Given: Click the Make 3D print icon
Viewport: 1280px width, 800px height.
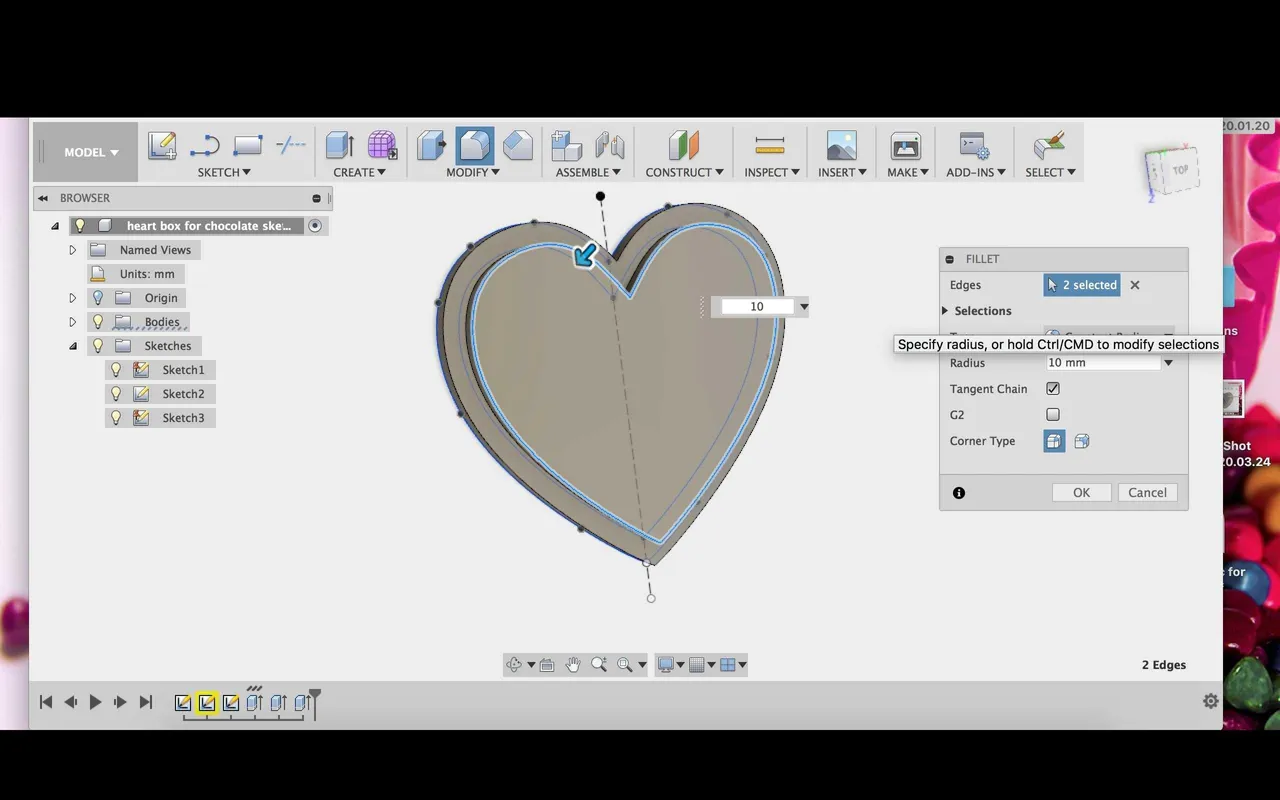Looking at the screenshot, I should pyautogui.click(x=906, y=146).
